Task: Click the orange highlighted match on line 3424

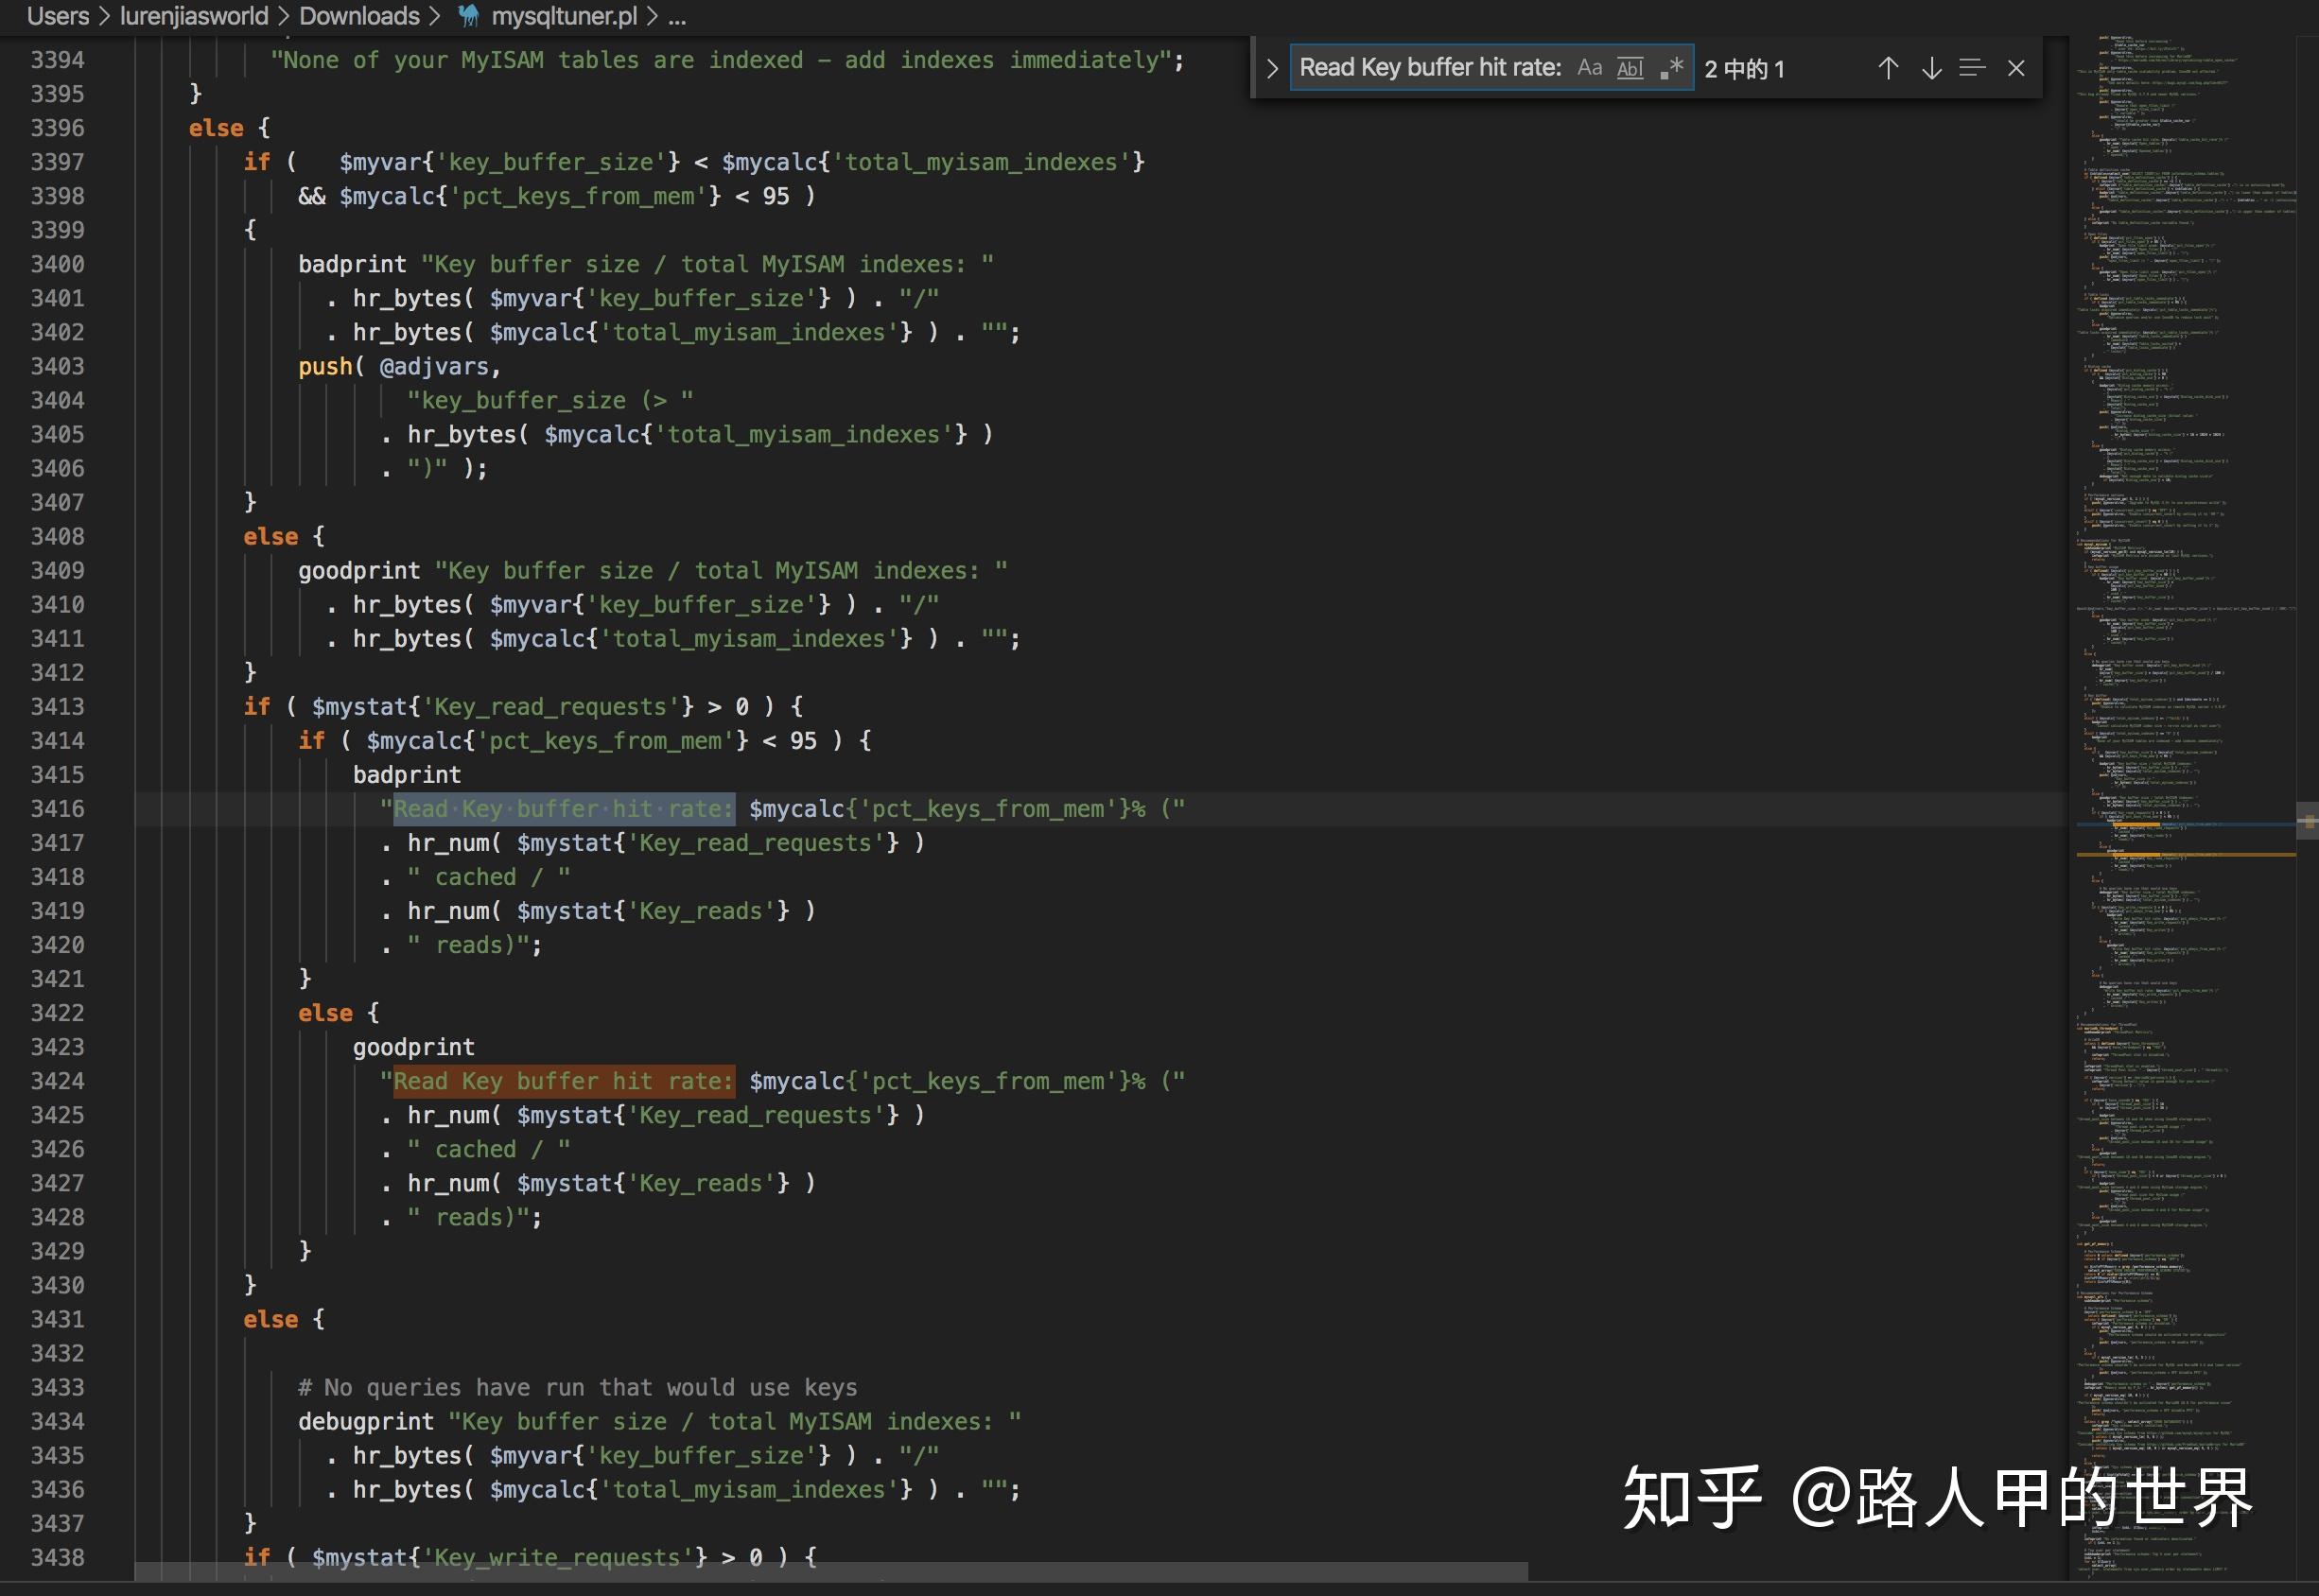Action: pyautogui.click(x=563, y=1081)
